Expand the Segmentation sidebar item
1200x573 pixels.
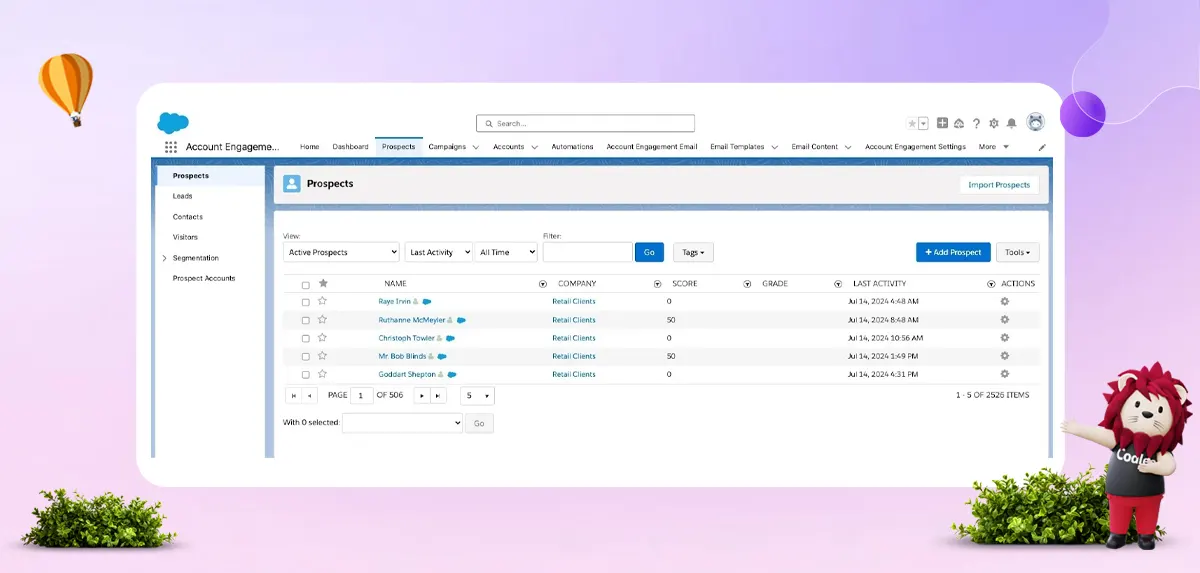click(x=164, y=258)
